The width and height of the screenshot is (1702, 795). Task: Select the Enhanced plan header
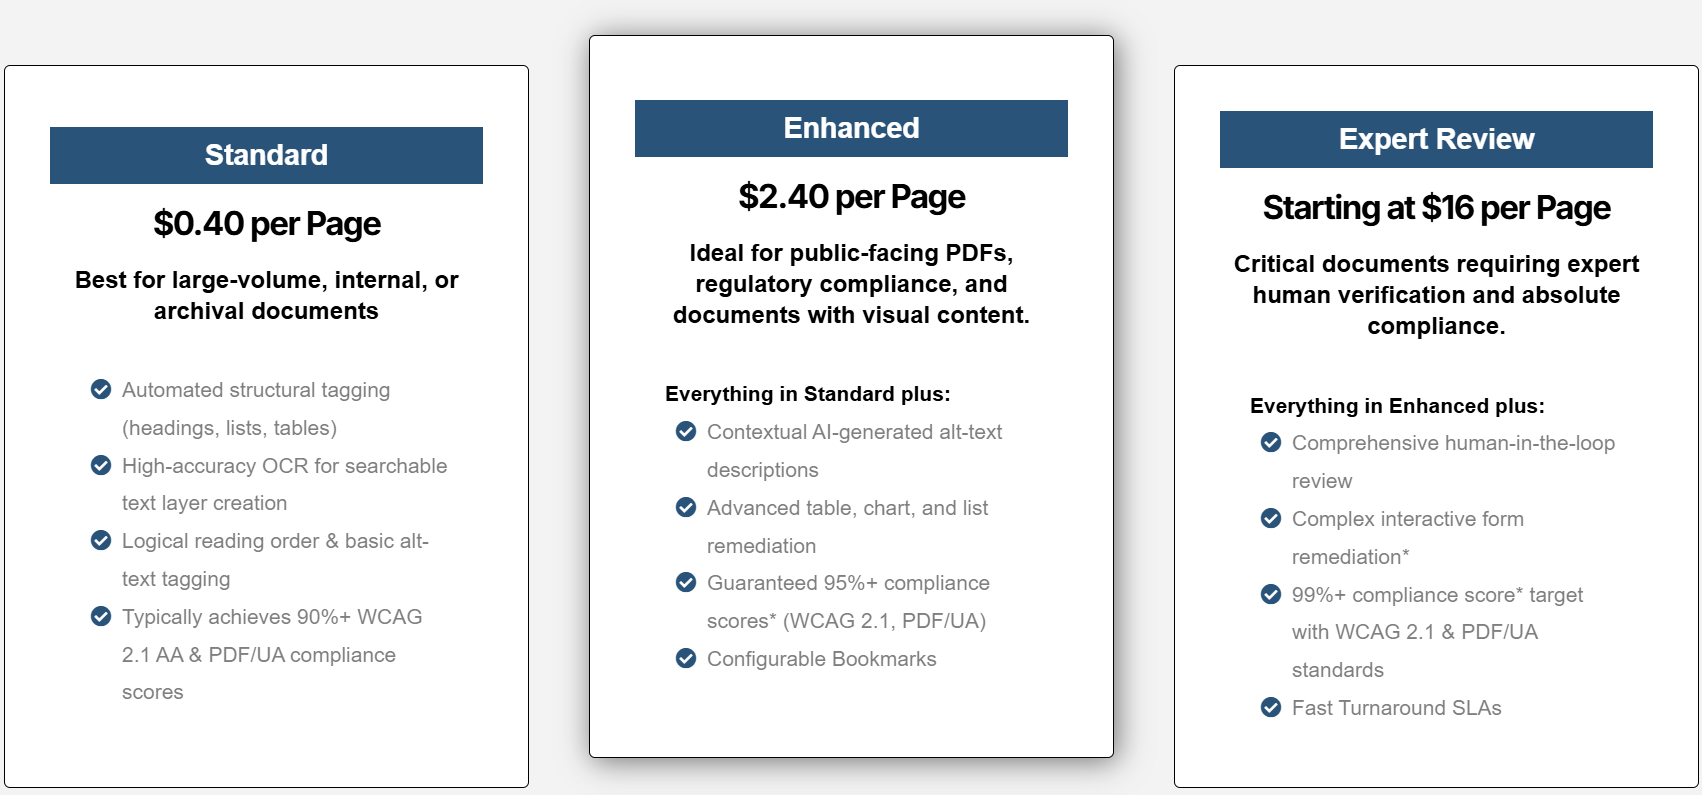(x=851, y=128)
